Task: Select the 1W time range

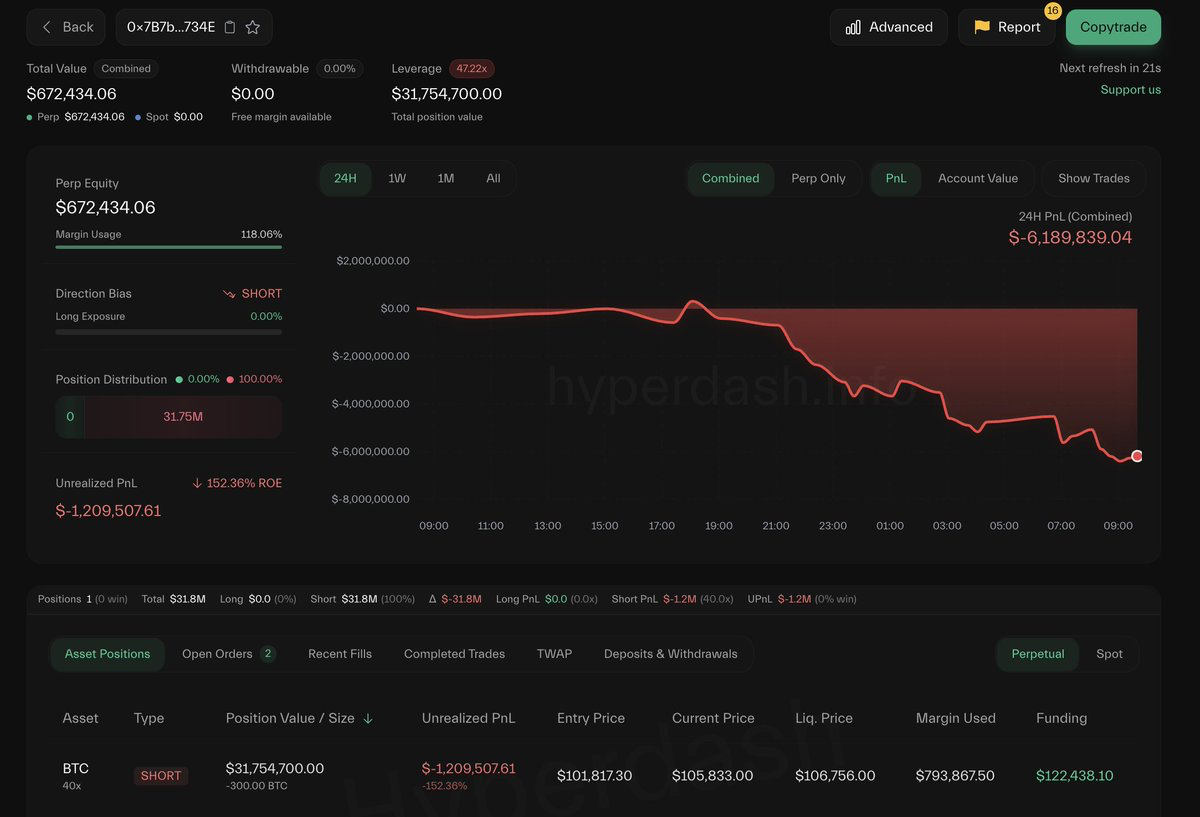Action: (x=397, y=178)
